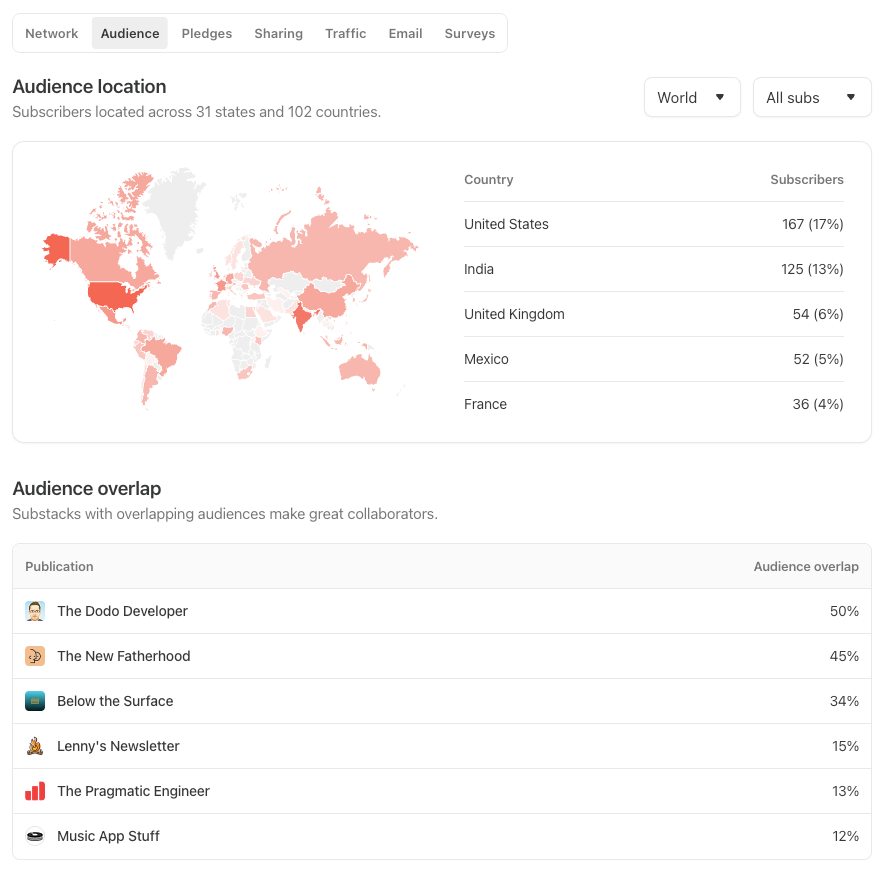Screen dimensions: 883x874
Task: Open the All subs filter dropdown
Action: click(811, 97)
